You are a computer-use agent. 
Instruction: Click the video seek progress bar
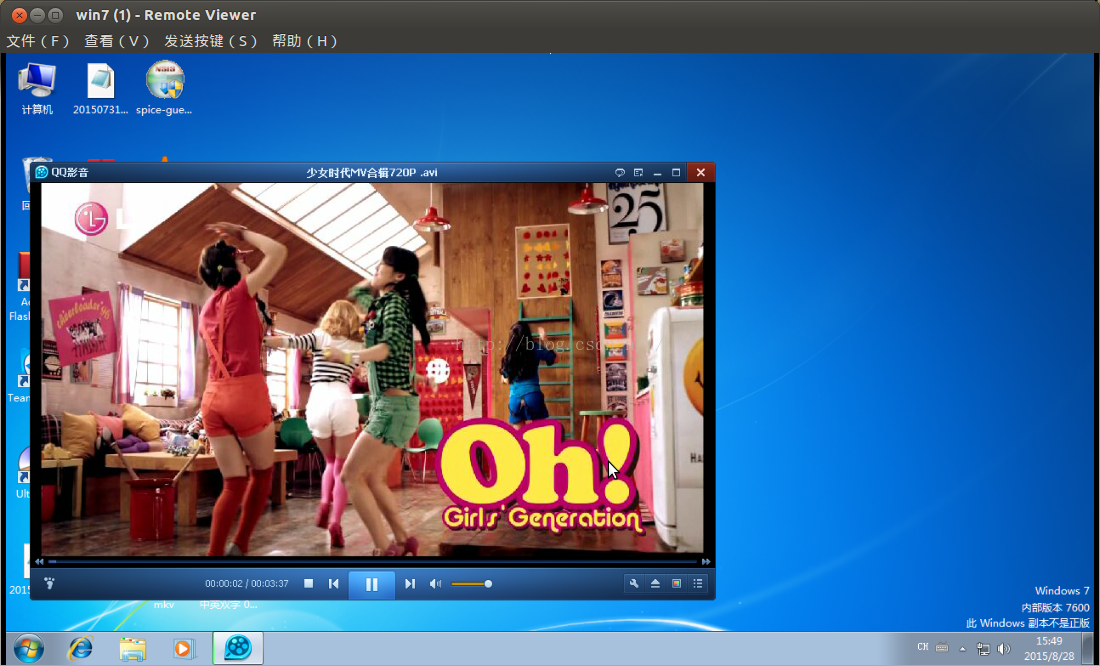tap(373, 561)
